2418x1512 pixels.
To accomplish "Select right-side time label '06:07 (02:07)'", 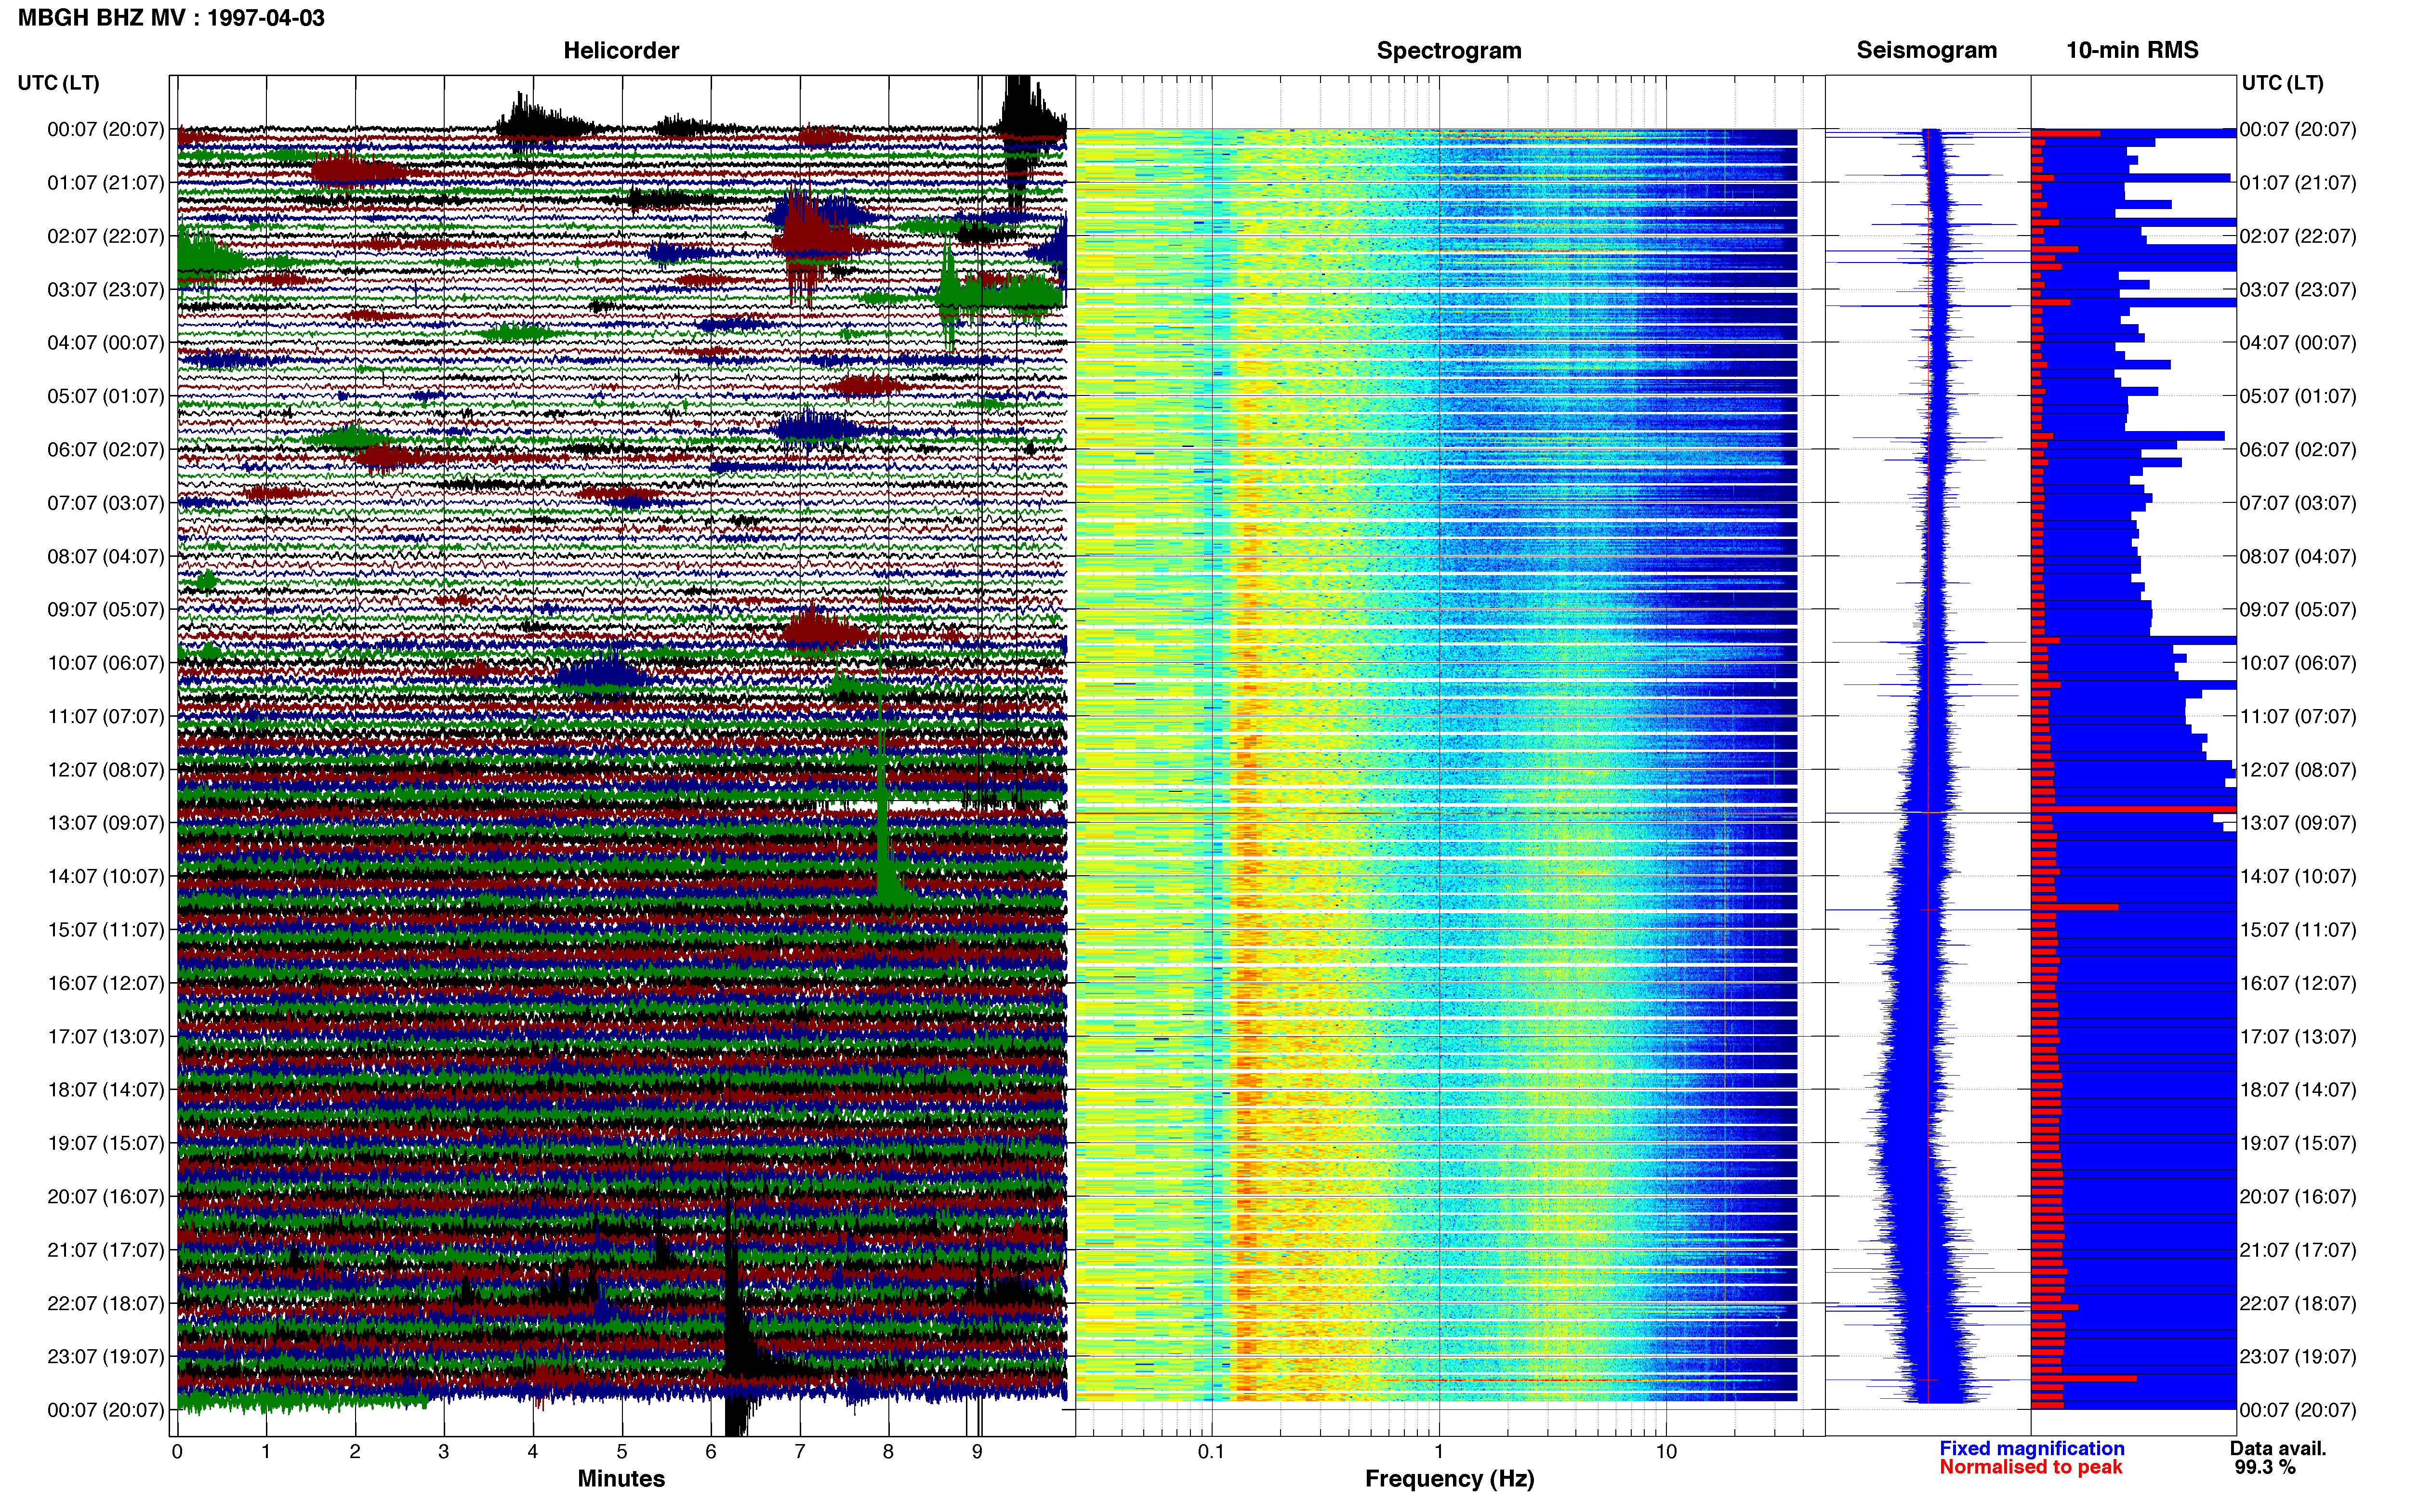I will tap(2298, 449).
